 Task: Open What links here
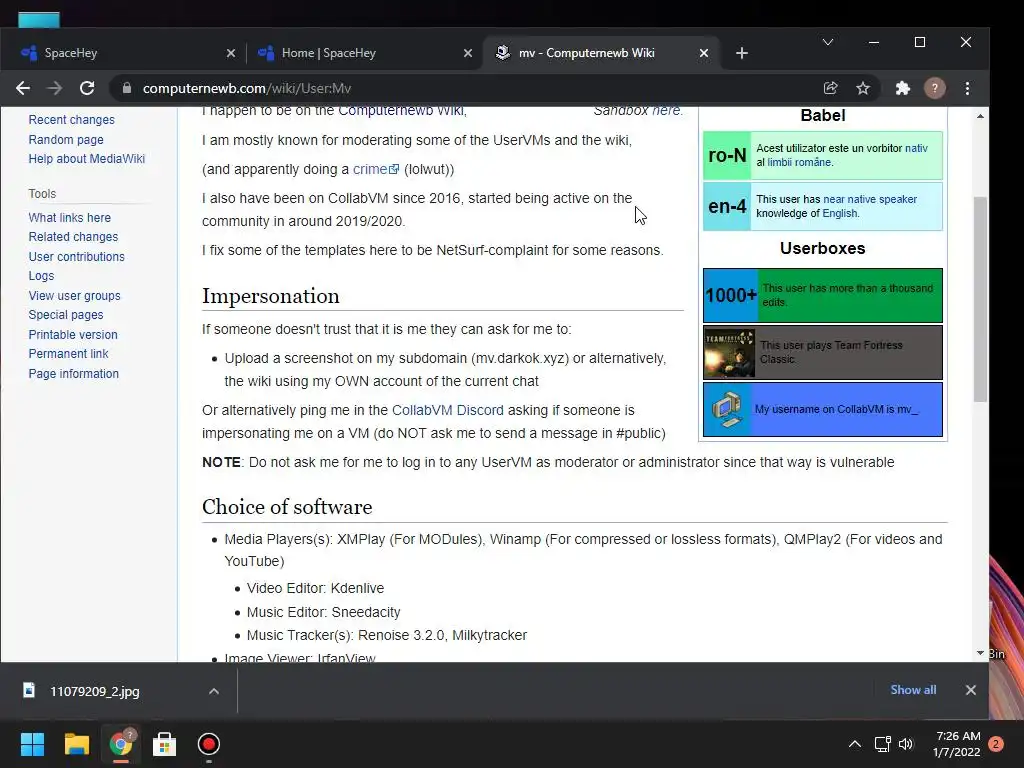click(69, 217)
